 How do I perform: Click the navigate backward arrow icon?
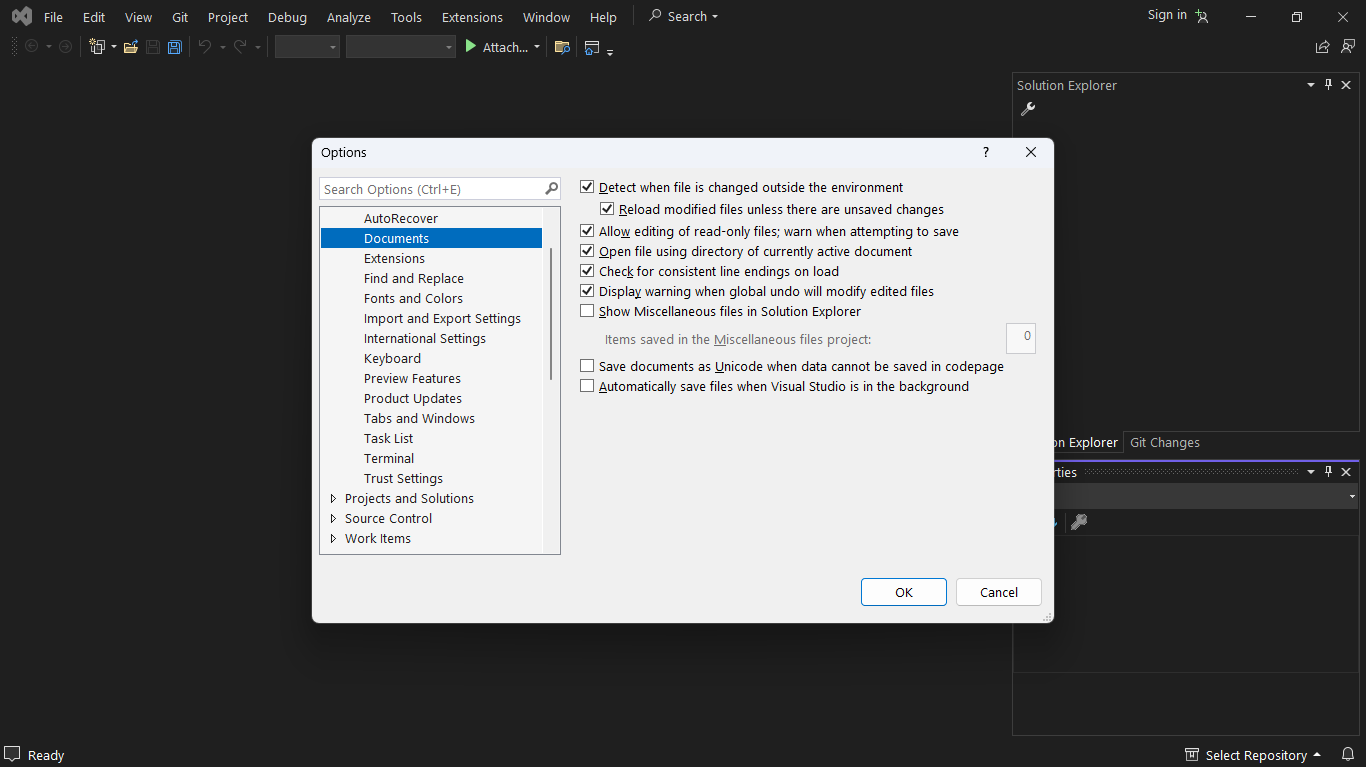(x=30, y=46)
